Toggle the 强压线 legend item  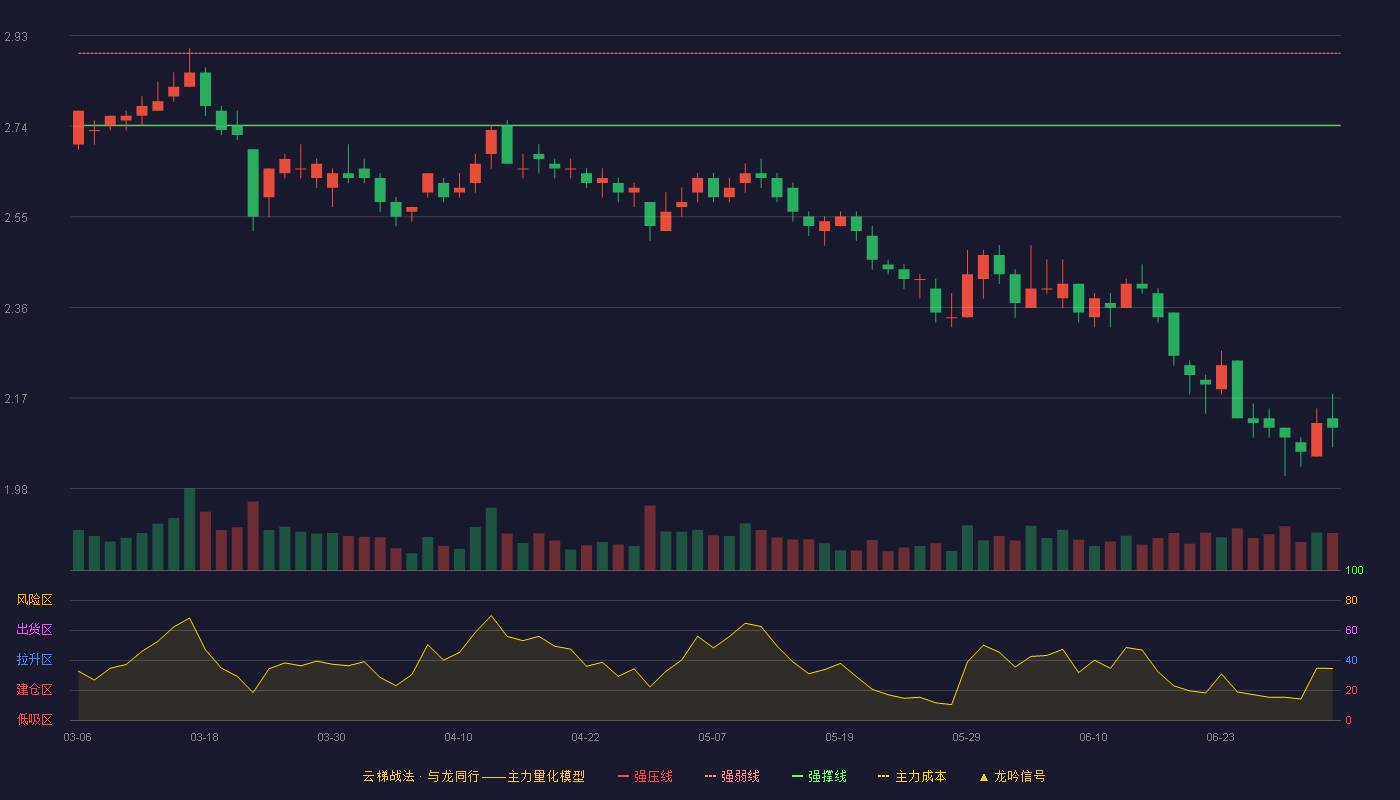645,776
